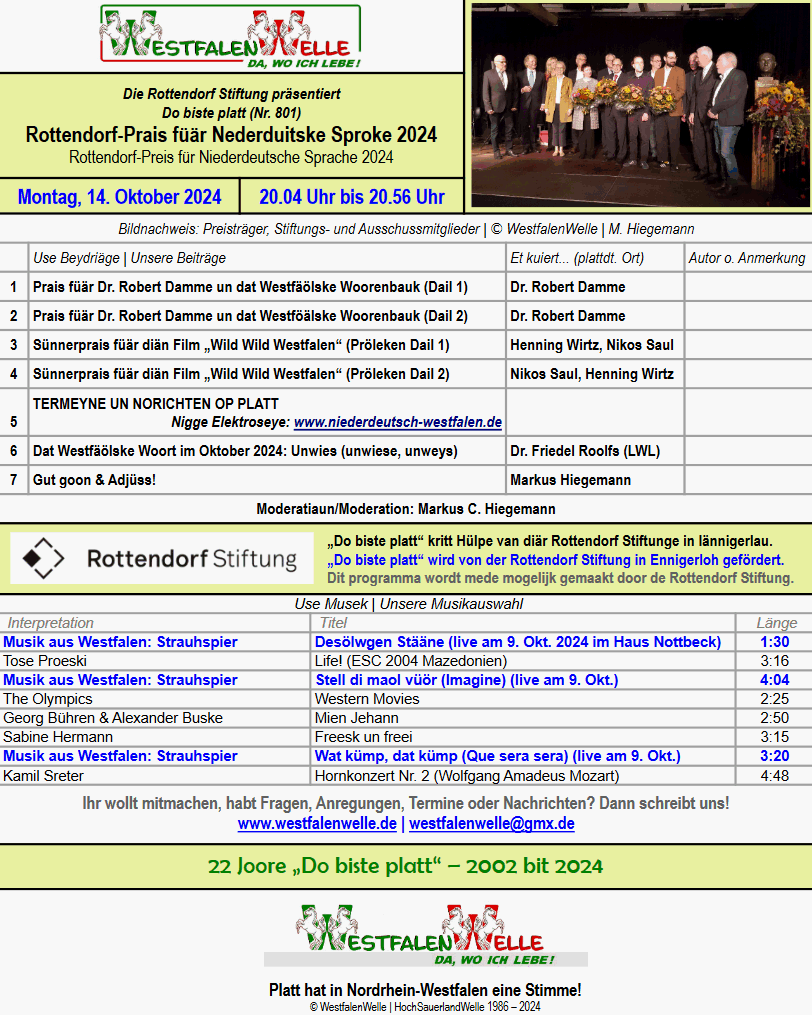This screenshot has height=1015, width=812.
Task: Click artist 'Sabine Hermann'
Action: [x=58, y=737]
